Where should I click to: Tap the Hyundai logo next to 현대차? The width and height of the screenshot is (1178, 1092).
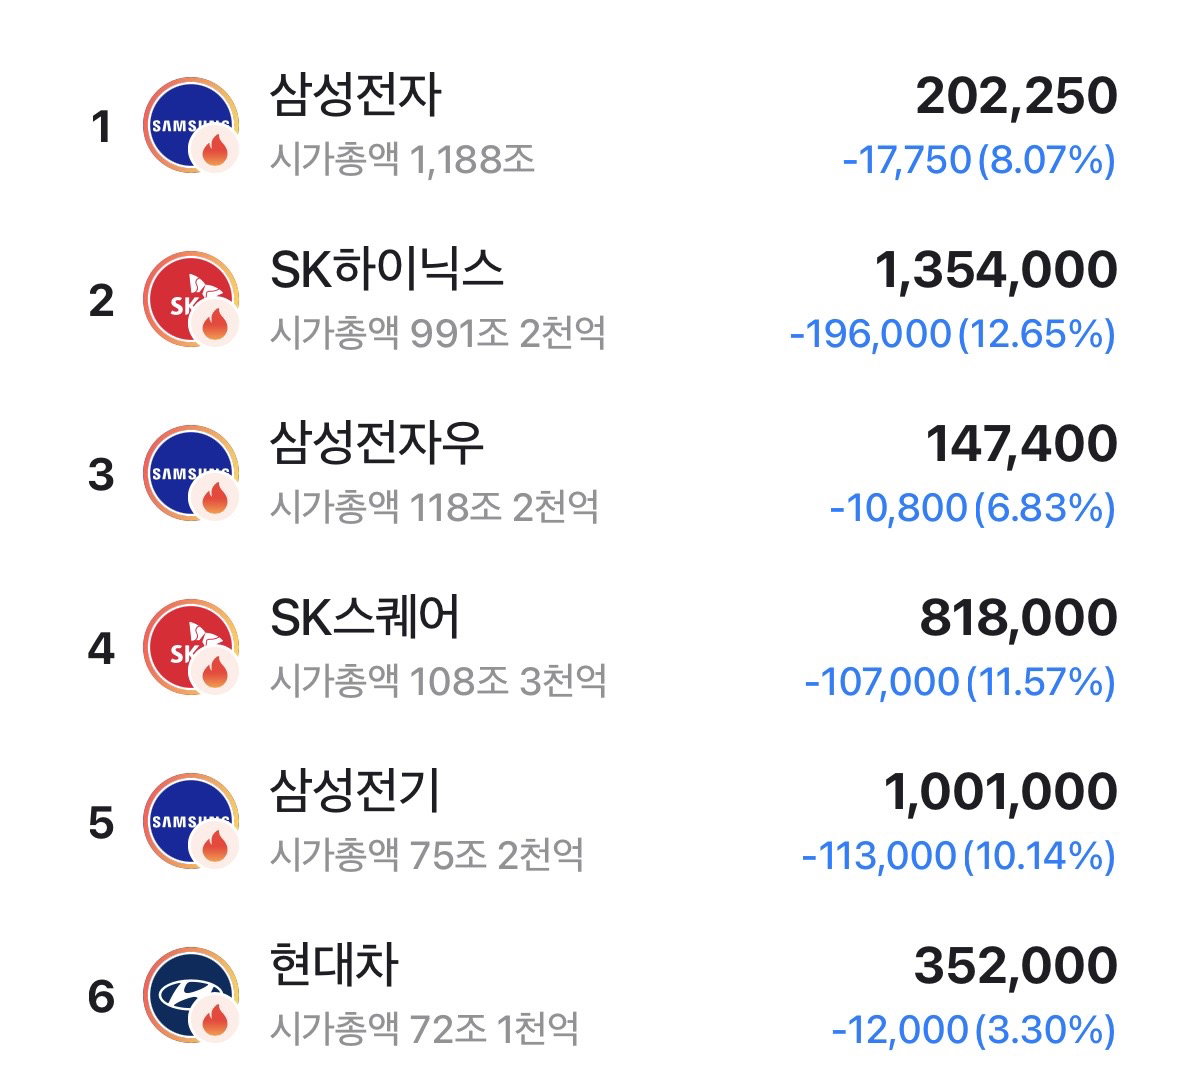click(191, 995)
